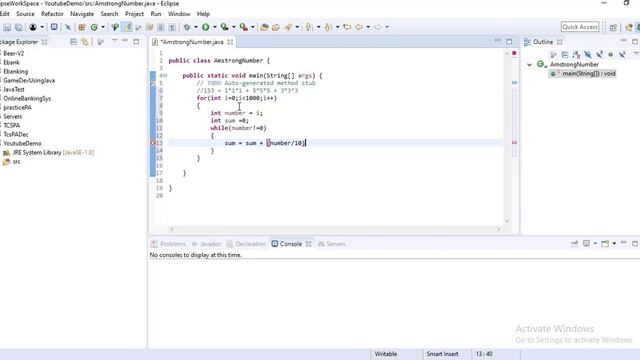This screenshot has width=640, height=360.
Task: Select main(String[]) method in Outline
Action: coord(583,73)
